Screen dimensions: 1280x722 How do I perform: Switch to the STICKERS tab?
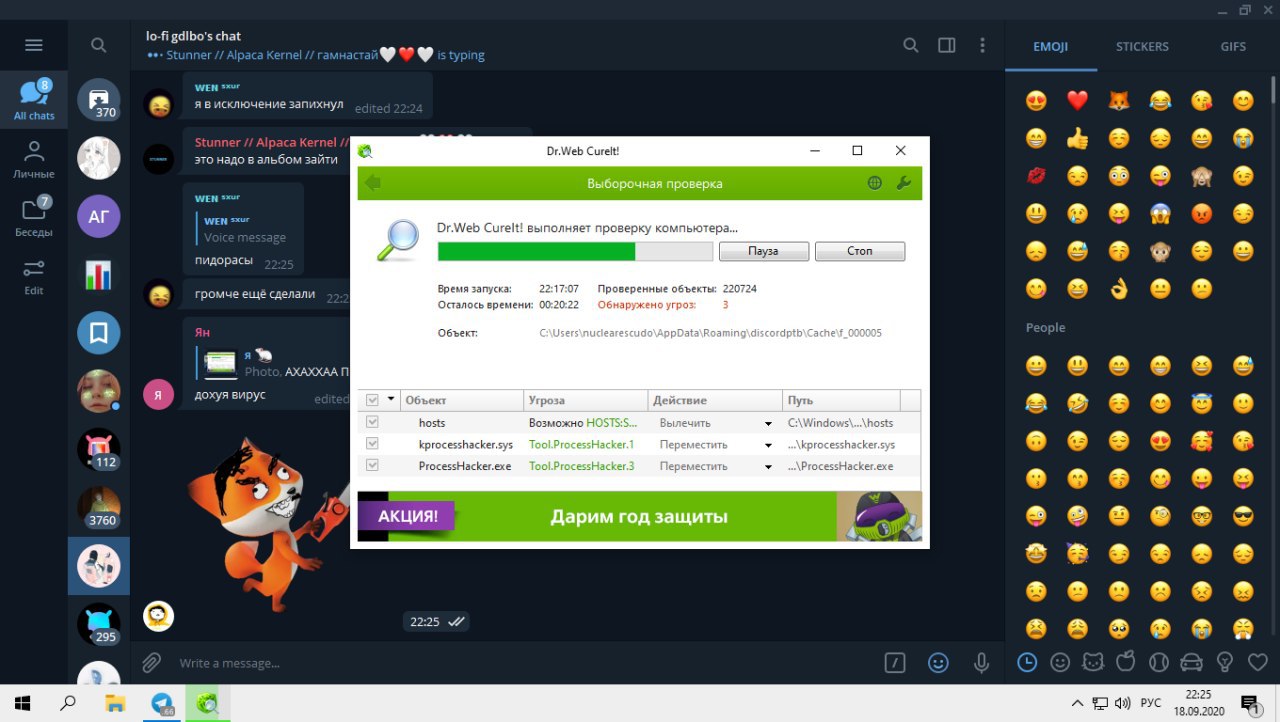point(1142,46)
